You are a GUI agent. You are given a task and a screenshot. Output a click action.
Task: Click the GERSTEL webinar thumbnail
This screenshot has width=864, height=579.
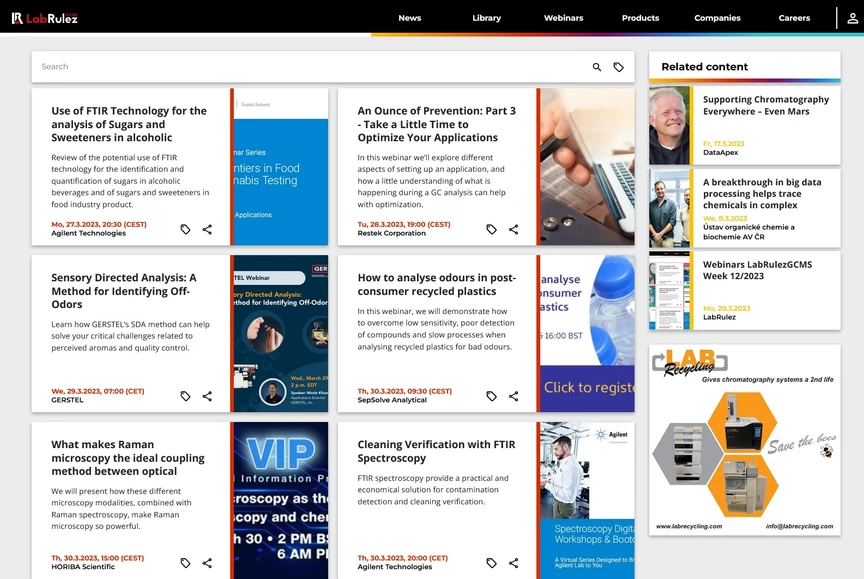(x=281, y=334)
